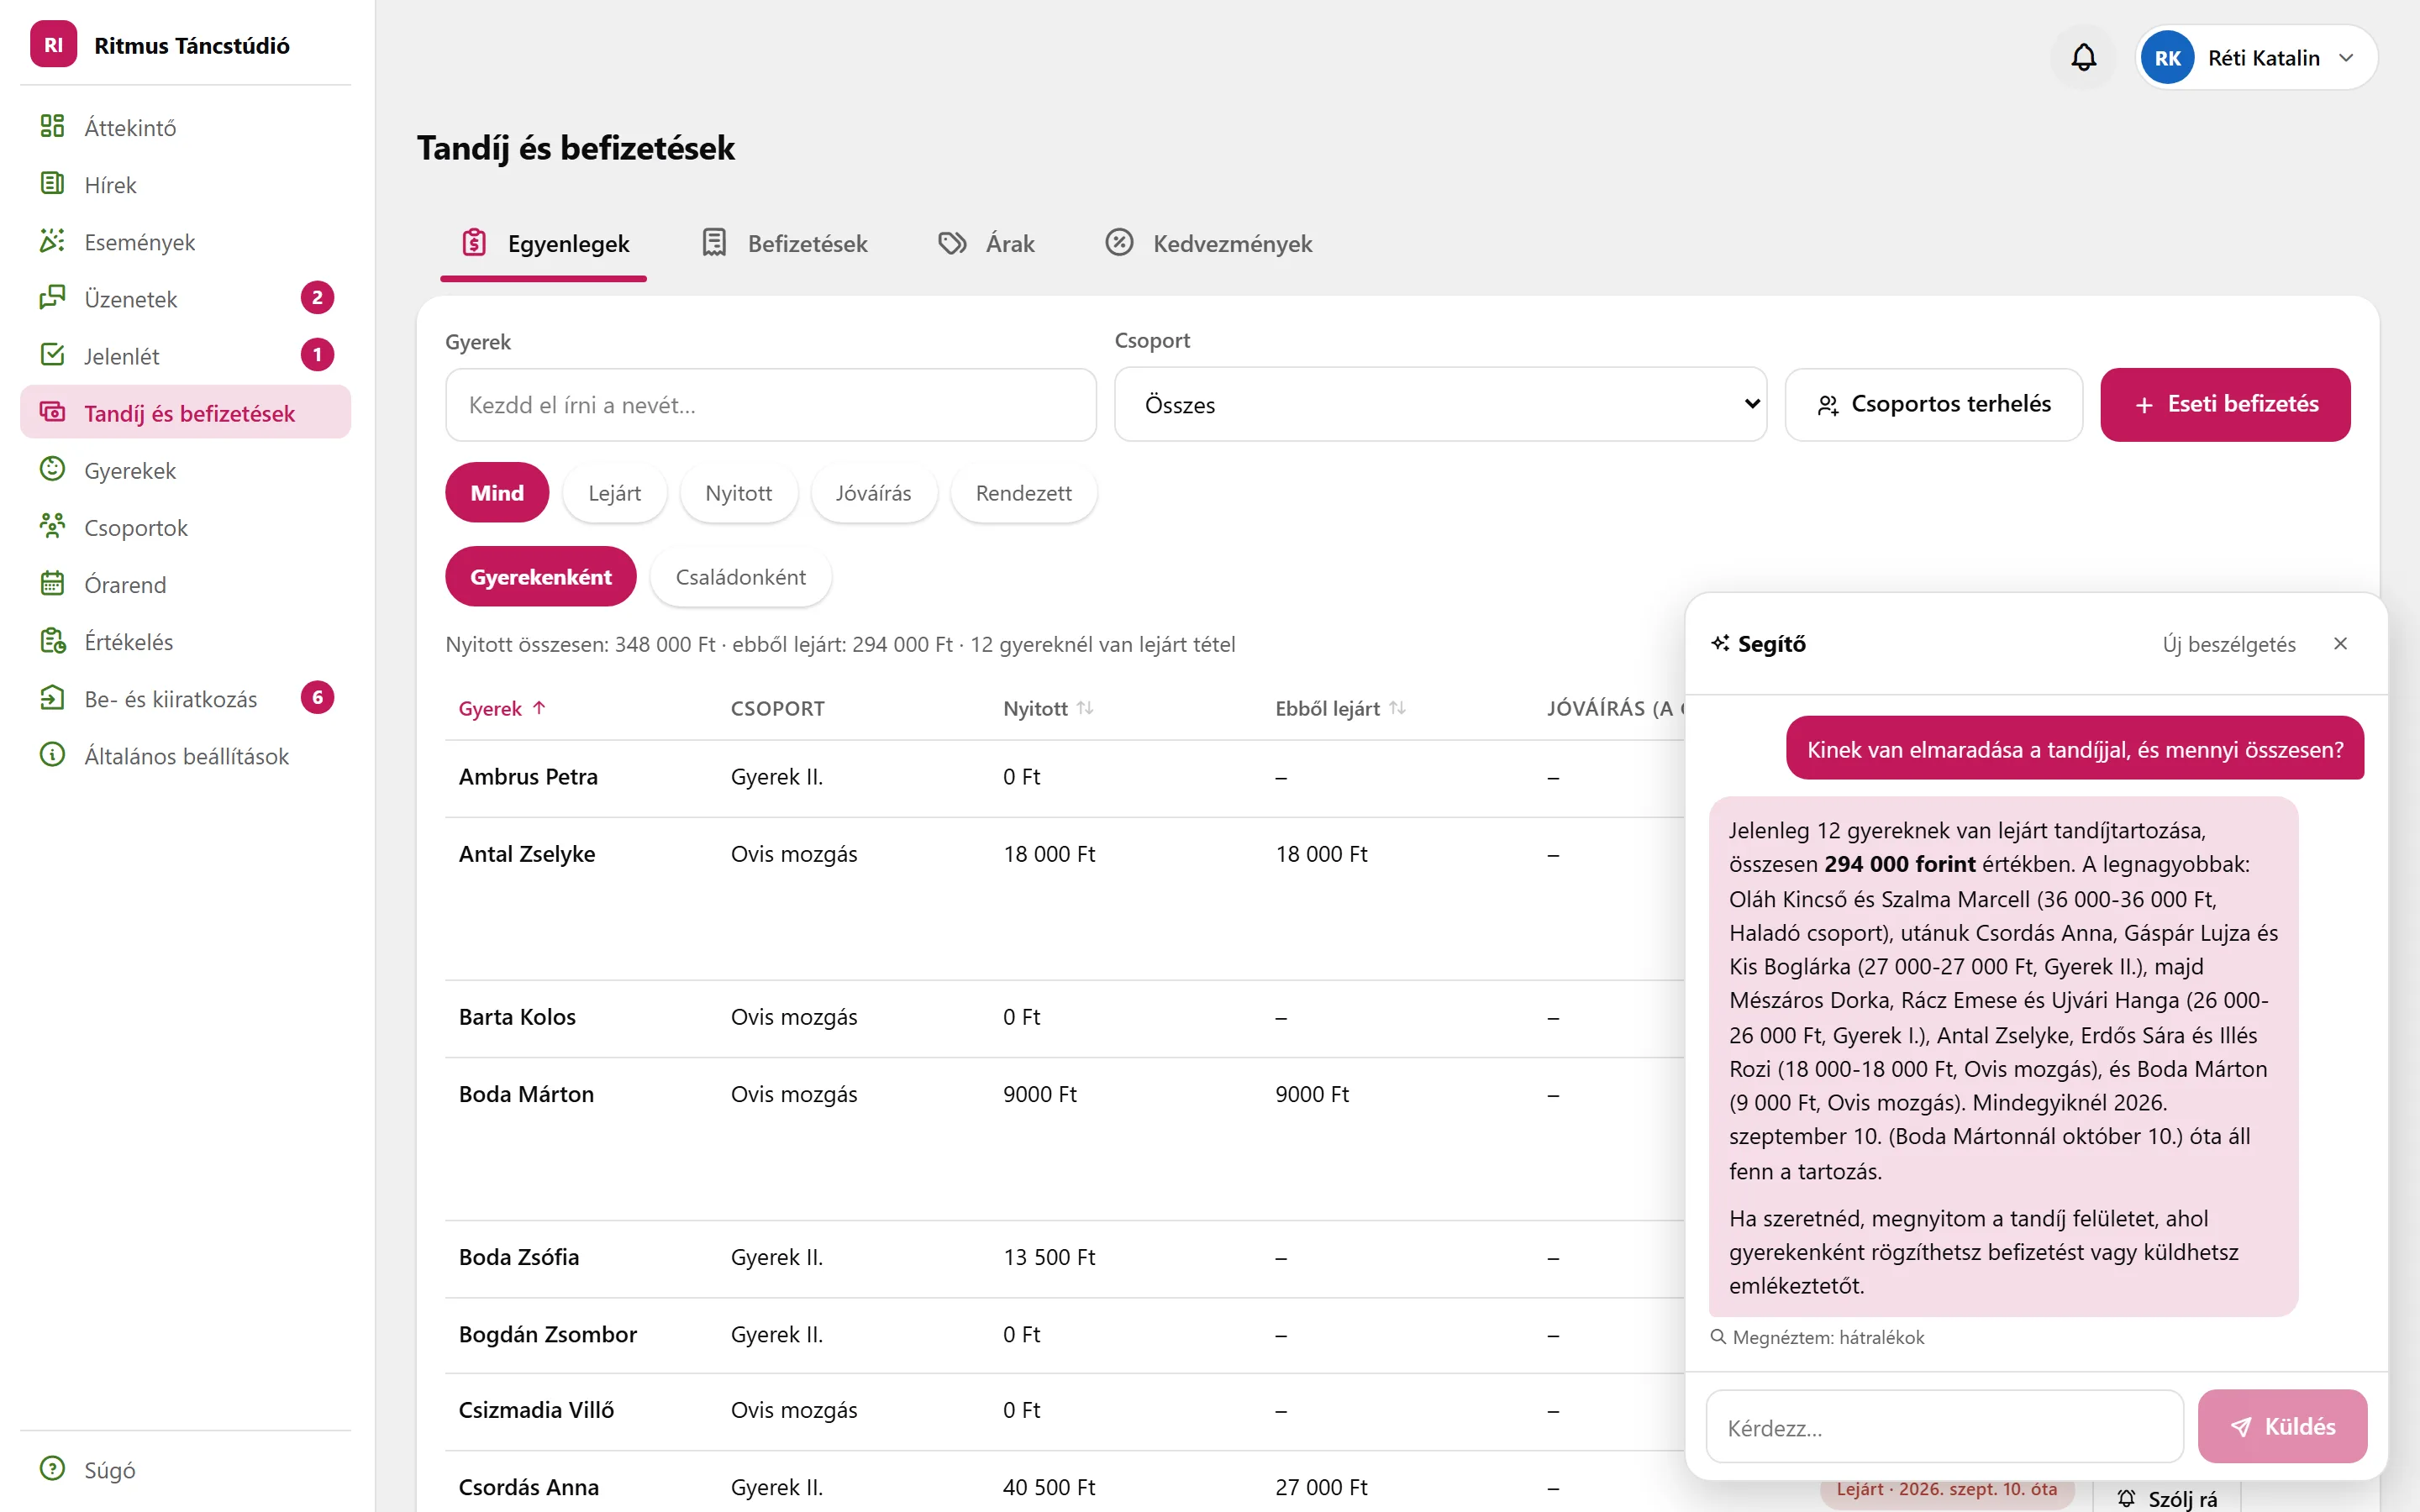Select the Gyerekenként view chip

541,576
